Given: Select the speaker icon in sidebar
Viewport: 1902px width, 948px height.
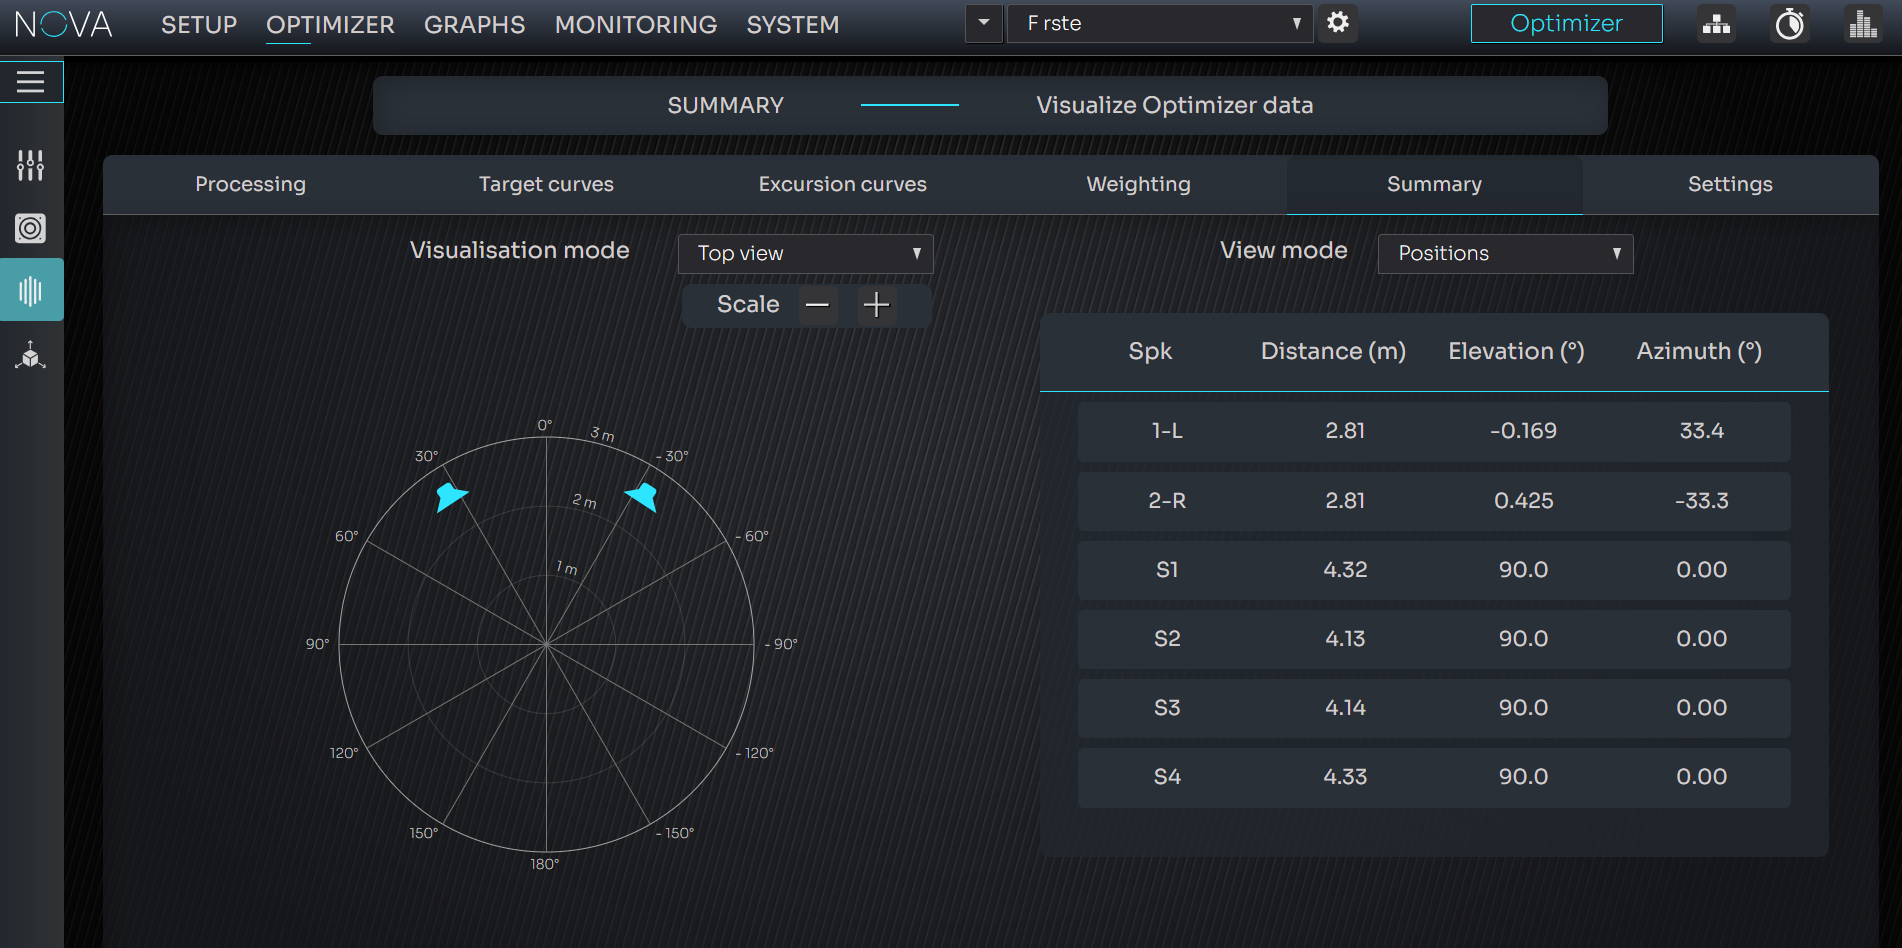Looking at the screenshot, I should pyautogui.click(x=31, y=228).
